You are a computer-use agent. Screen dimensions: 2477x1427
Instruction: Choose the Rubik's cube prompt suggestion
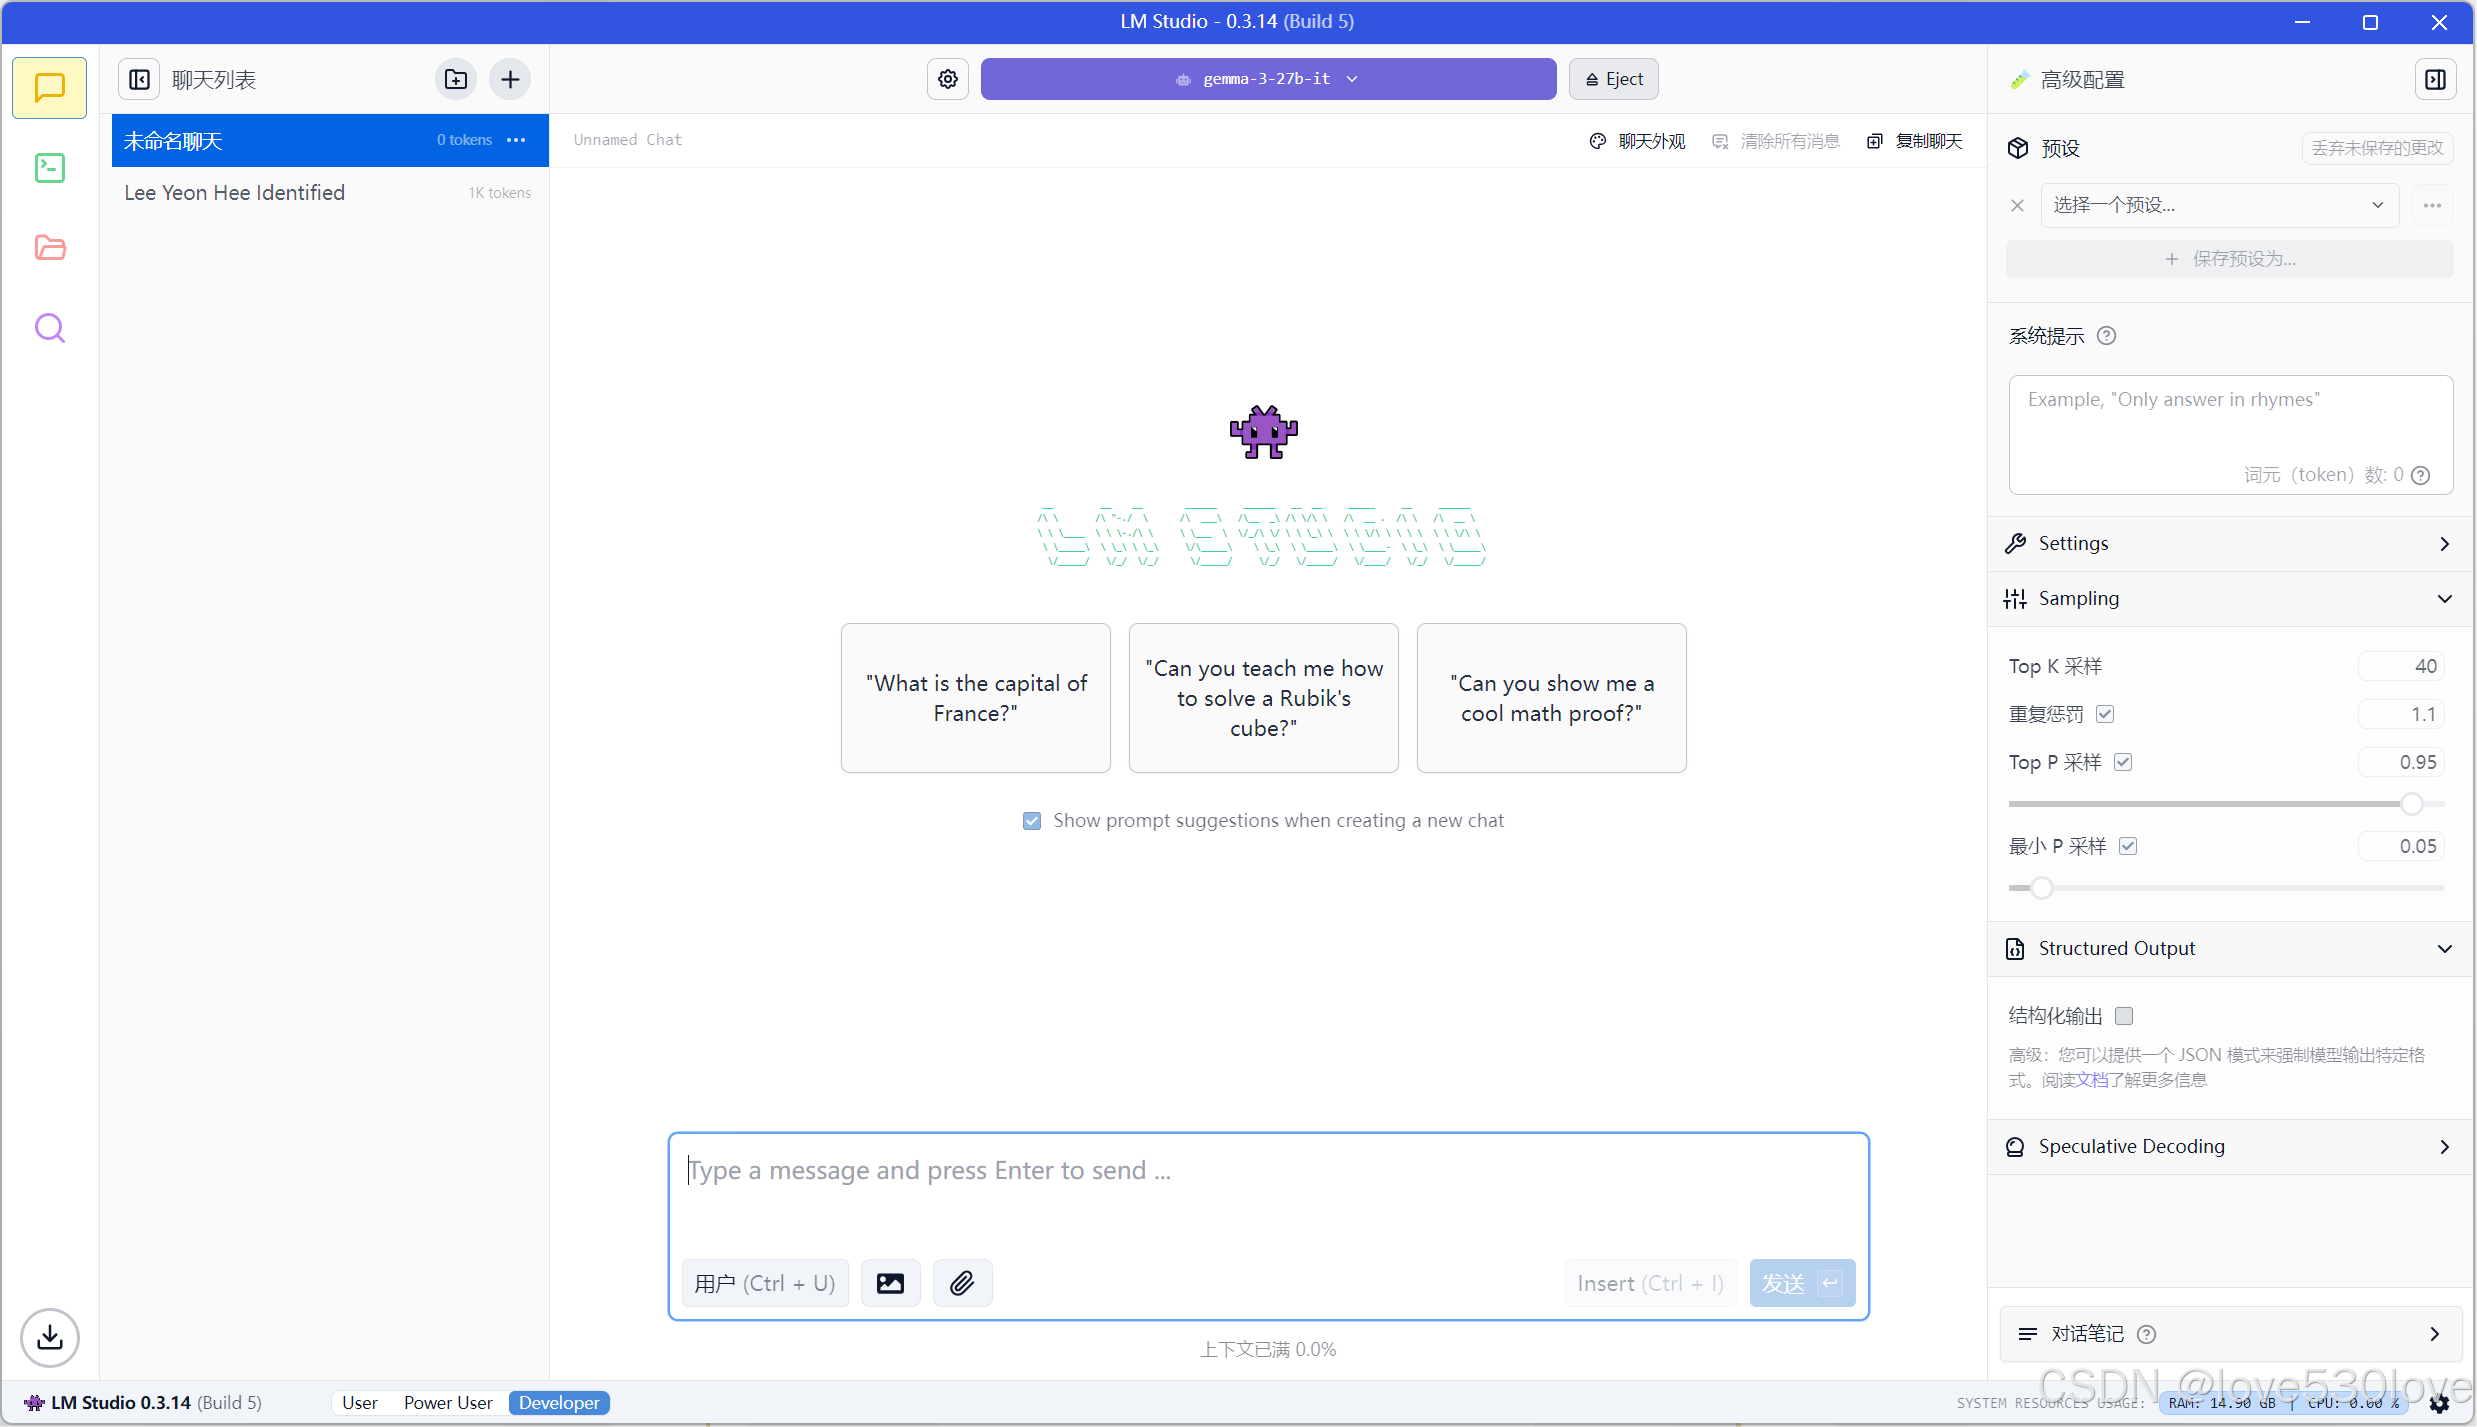(1264, 698)
